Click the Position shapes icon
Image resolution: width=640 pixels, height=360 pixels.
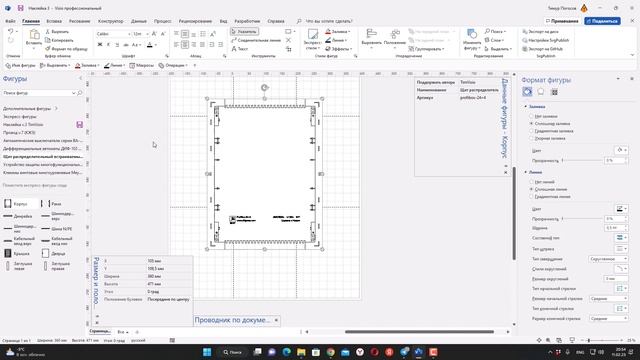[x=395, y=37]
